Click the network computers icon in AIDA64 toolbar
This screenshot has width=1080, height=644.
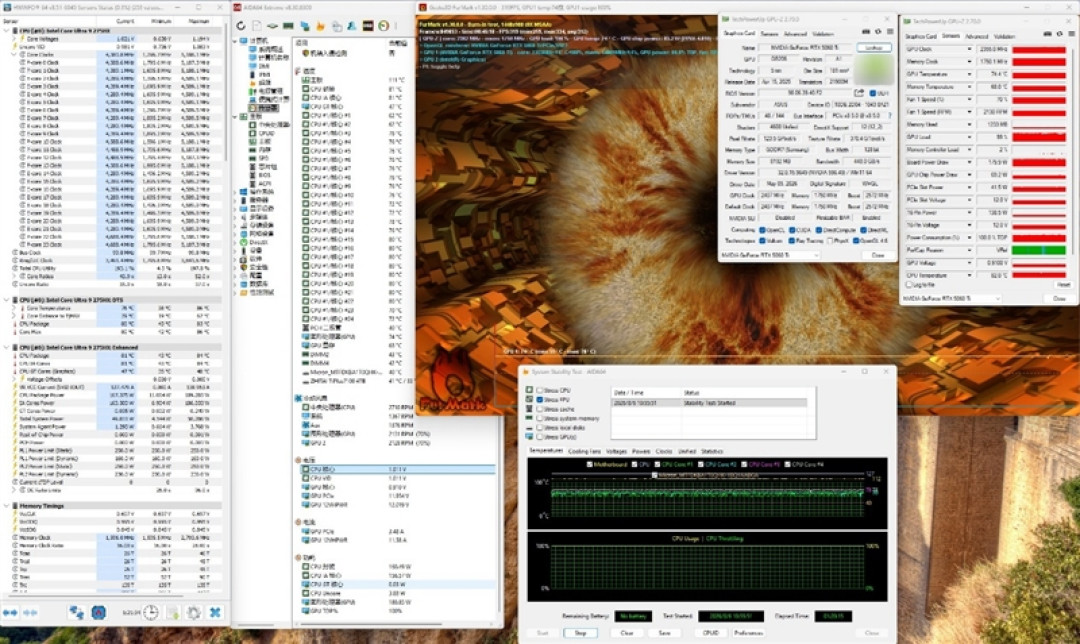304,26
